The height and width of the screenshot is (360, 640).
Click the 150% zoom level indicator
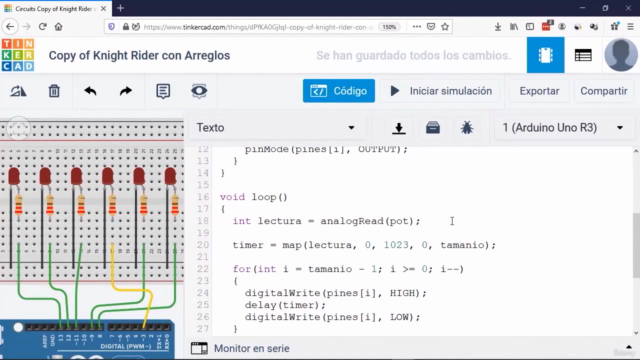tap(389, 27)
